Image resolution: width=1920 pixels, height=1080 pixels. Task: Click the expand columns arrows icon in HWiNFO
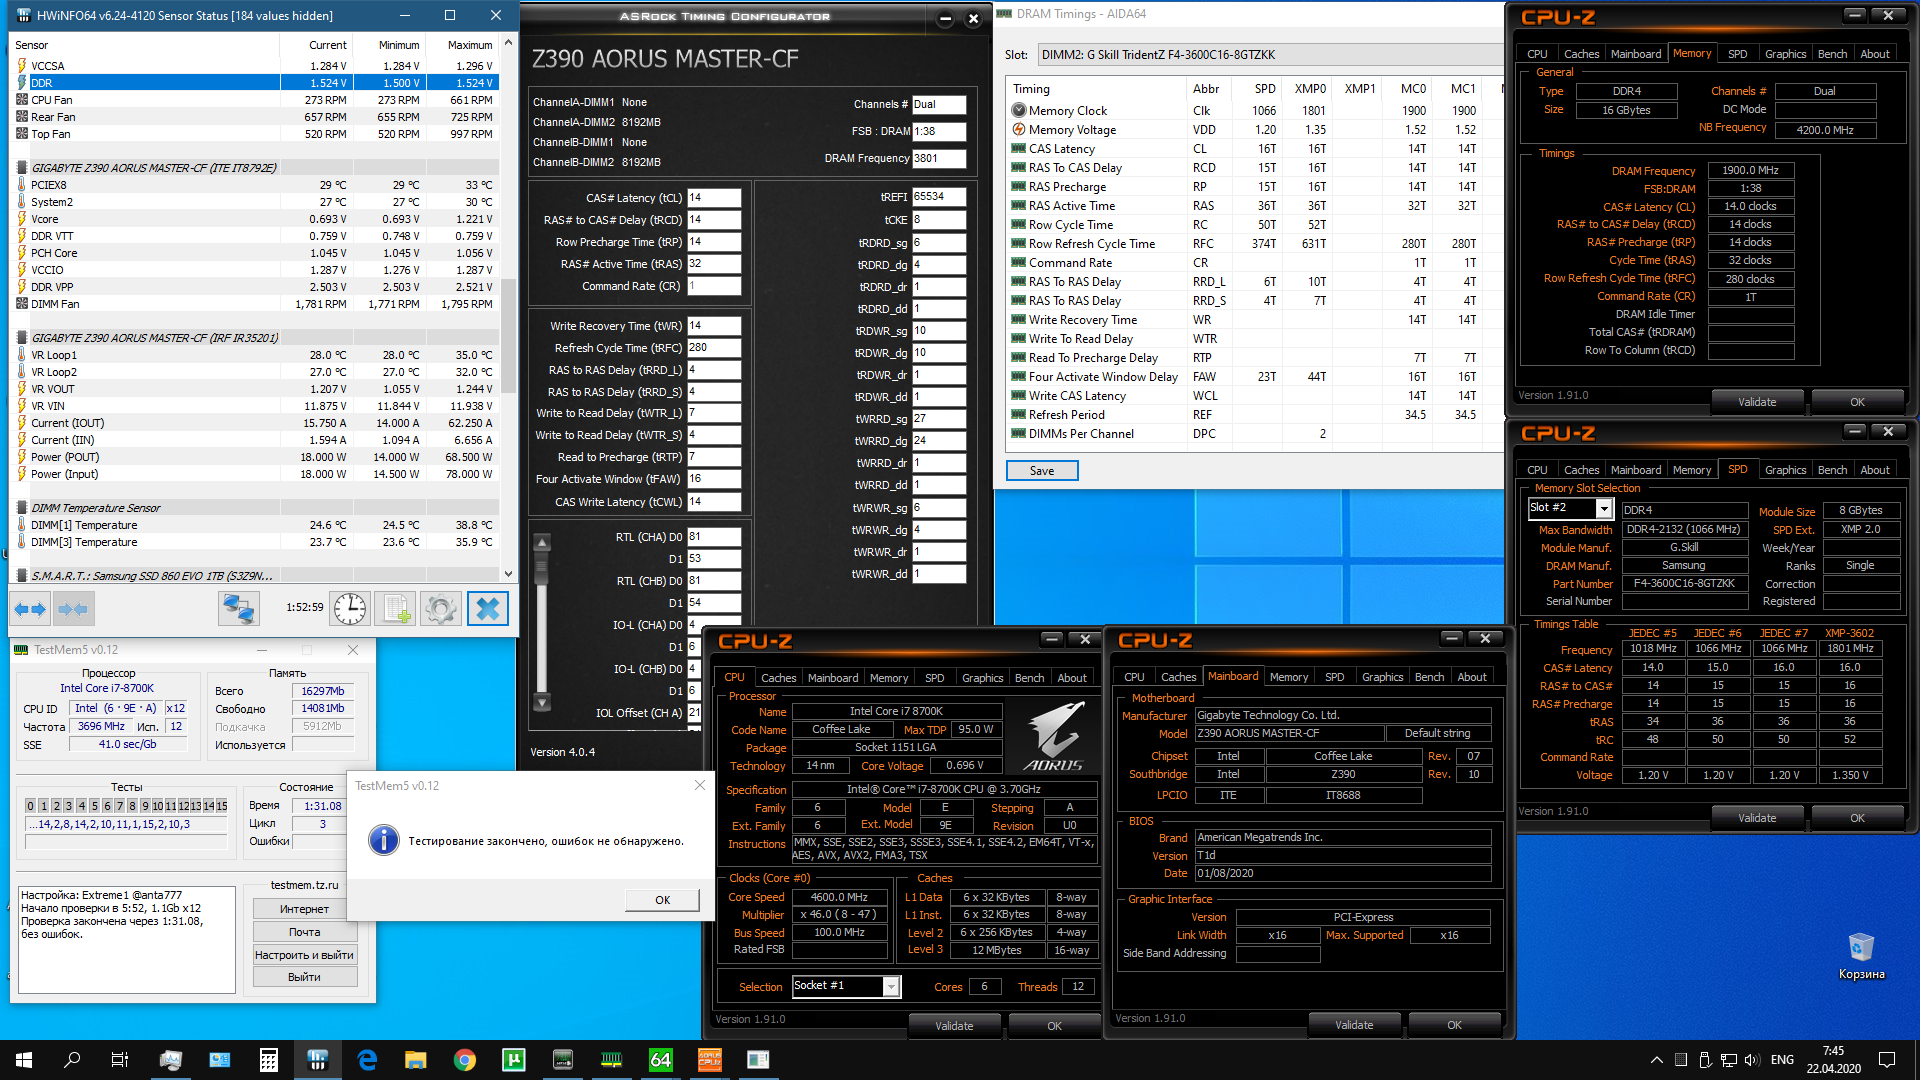(x=30, y=608)
